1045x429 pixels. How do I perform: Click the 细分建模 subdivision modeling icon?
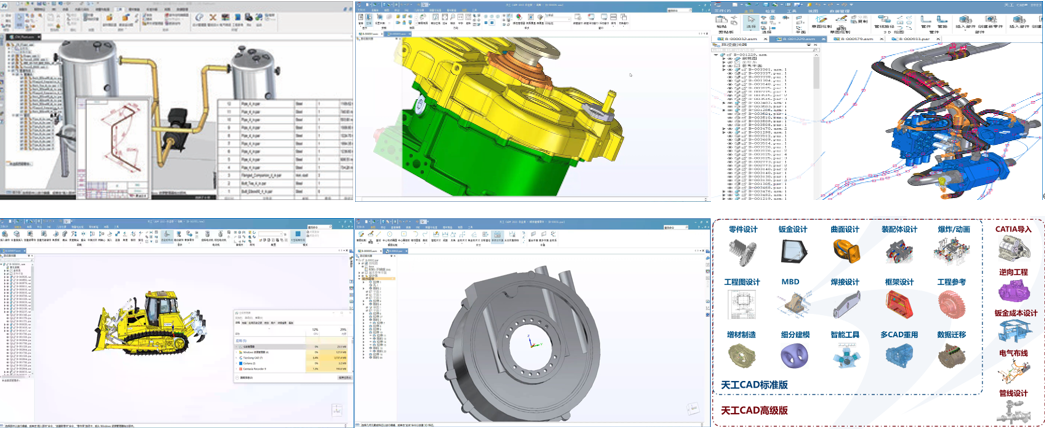point(794,355)
